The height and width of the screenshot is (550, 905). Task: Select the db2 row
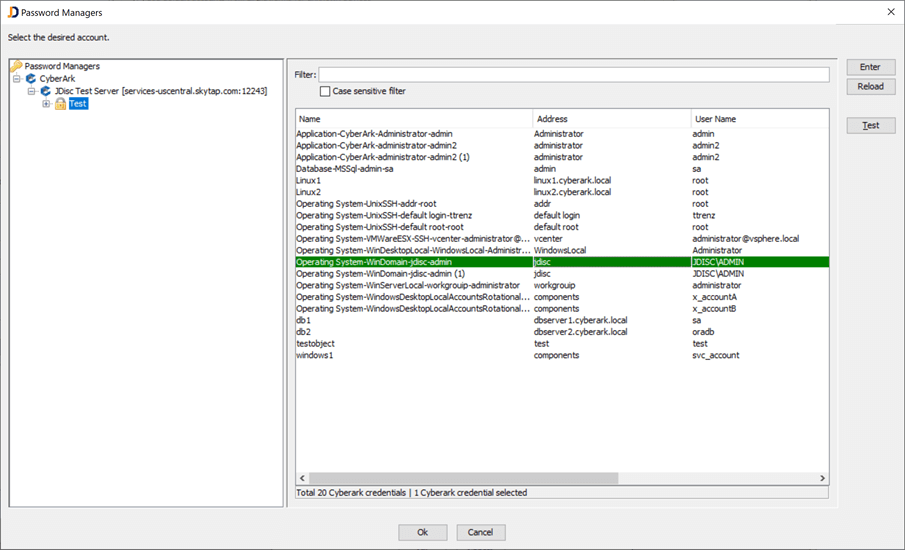coord(562,332)
